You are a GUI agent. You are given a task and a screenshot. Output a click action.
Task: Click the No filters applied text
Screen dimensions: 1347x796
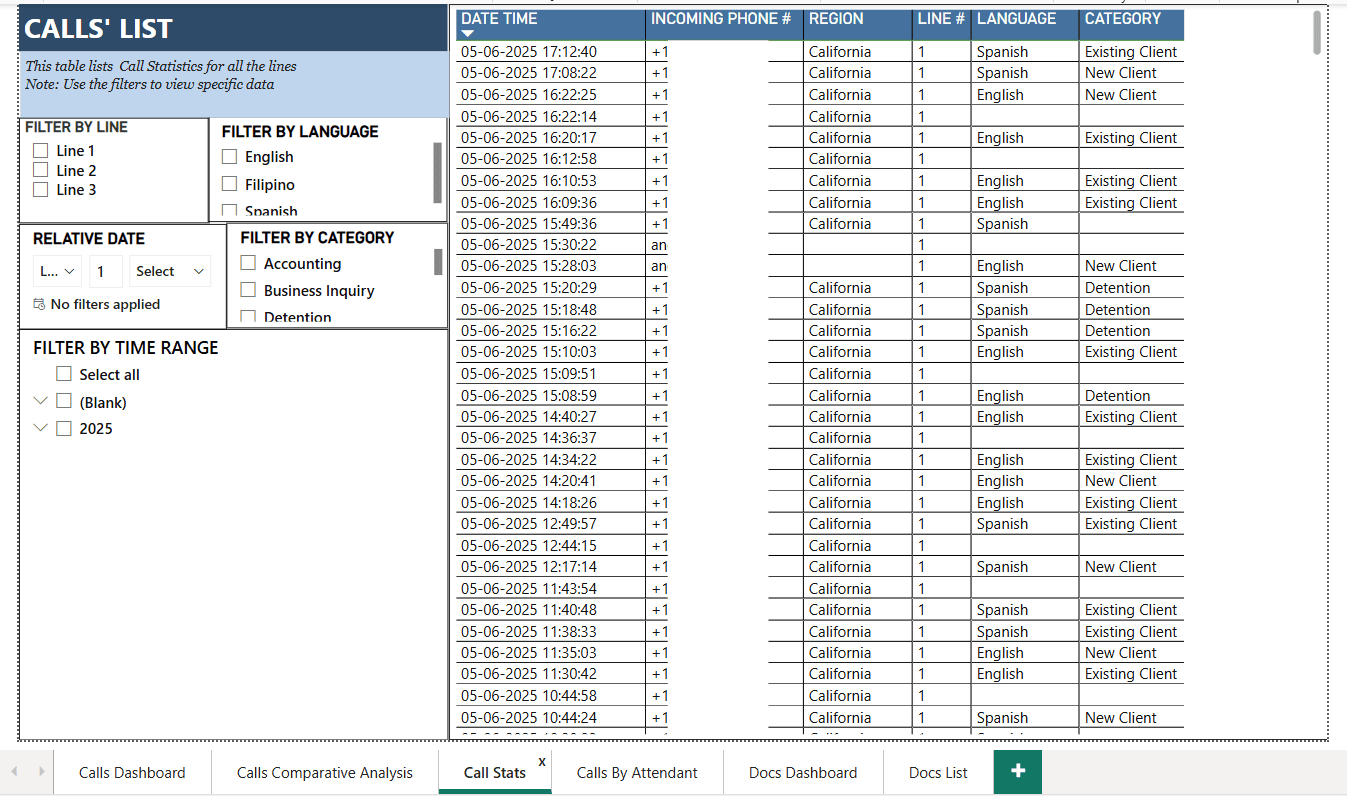click(105, 304)
